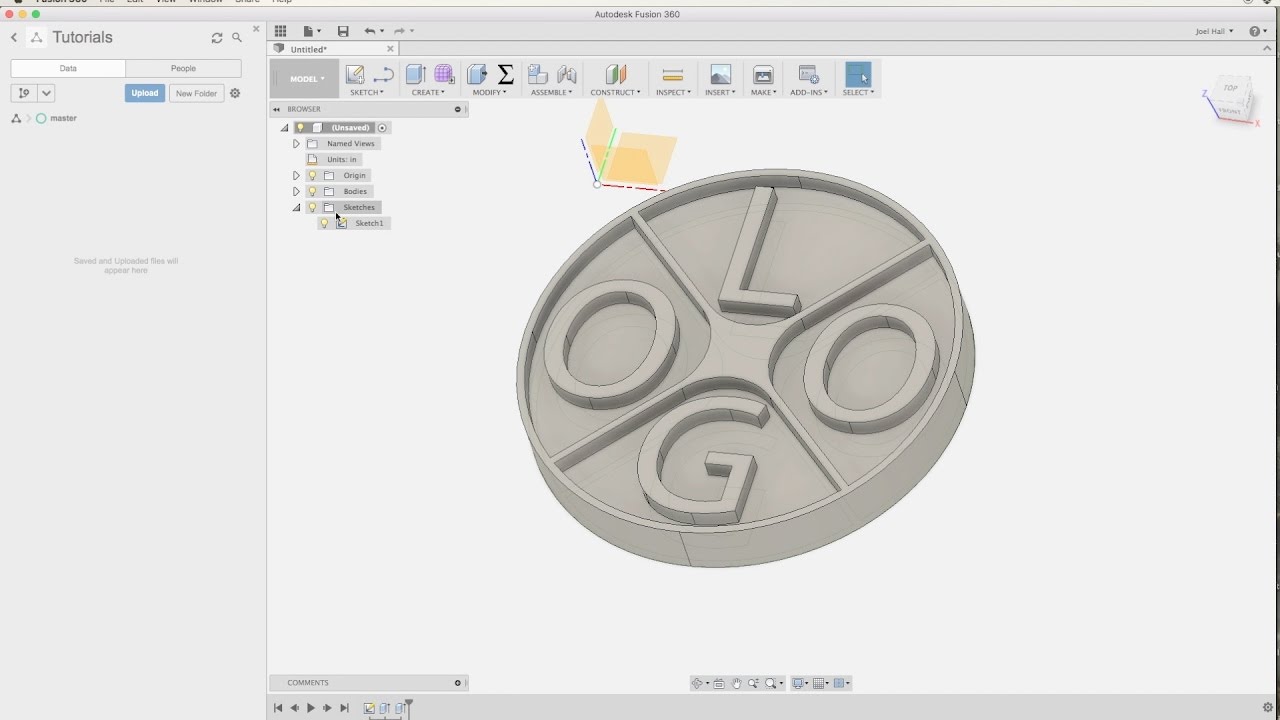Click the Add-Ins scripts icon

[x=809, y=75]
